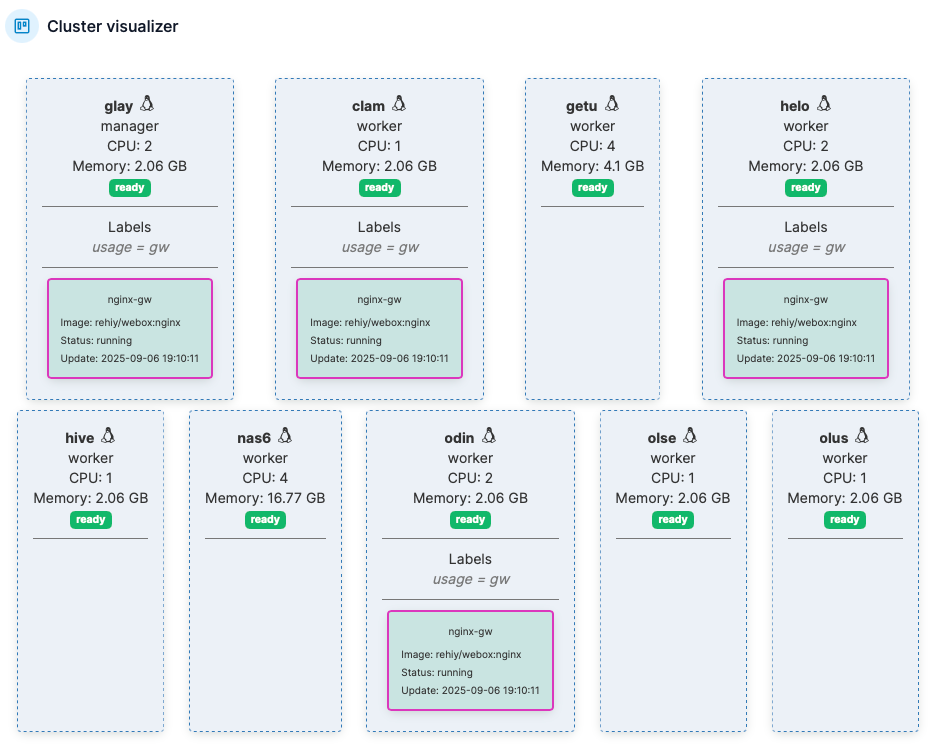Click the ready badge on hive node
The height and width of the screenshot is (754, 939).
click(x=90, y=519)
